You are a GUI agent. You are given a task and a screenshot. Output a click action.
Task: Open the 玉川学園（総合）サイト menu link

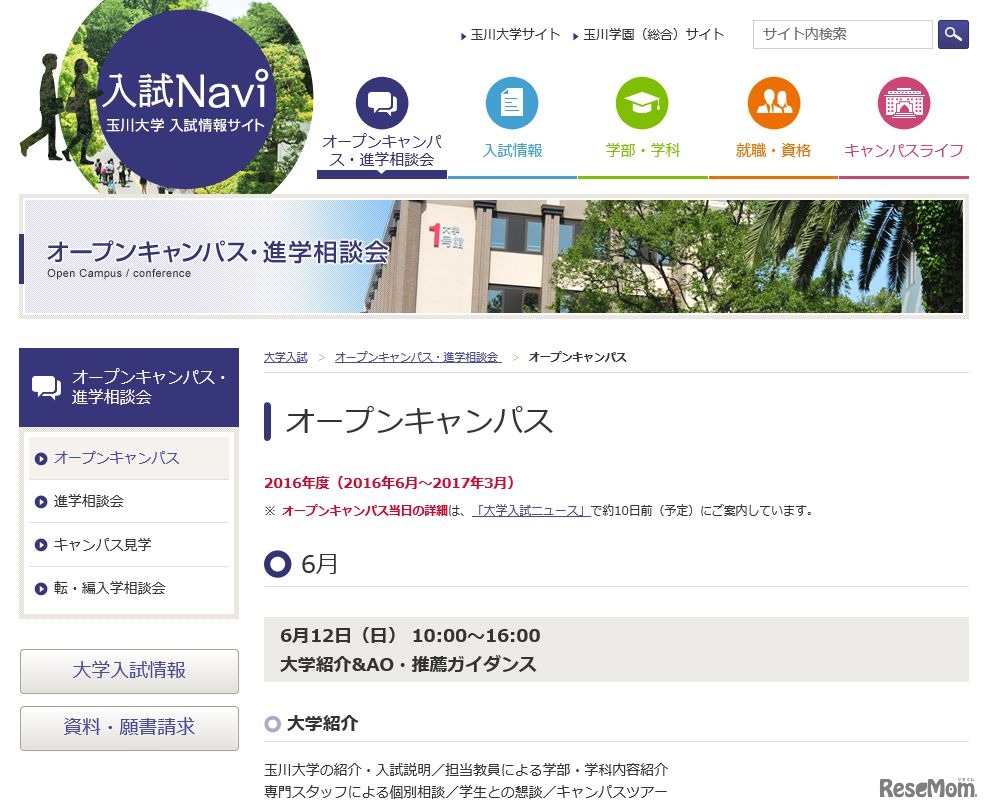(x=649, y=33)
